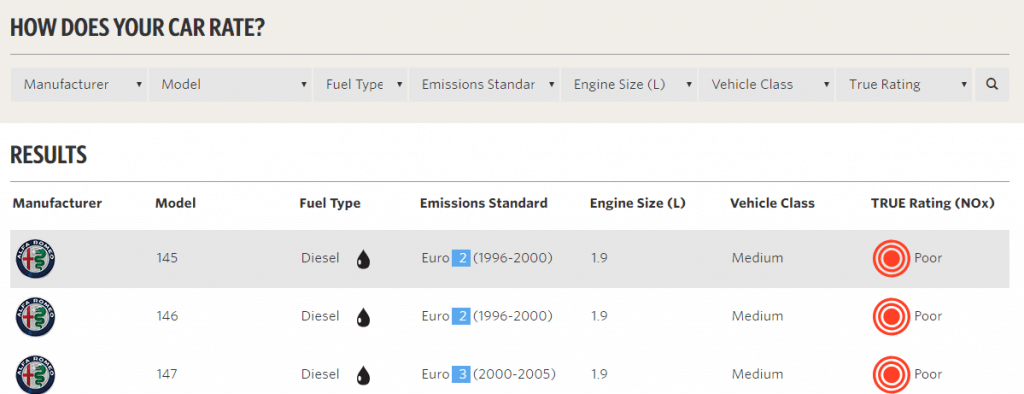Click the diesel droplet icon for model 146
This screenshot has height=394, width=1024.
click(x=363, y=318)
